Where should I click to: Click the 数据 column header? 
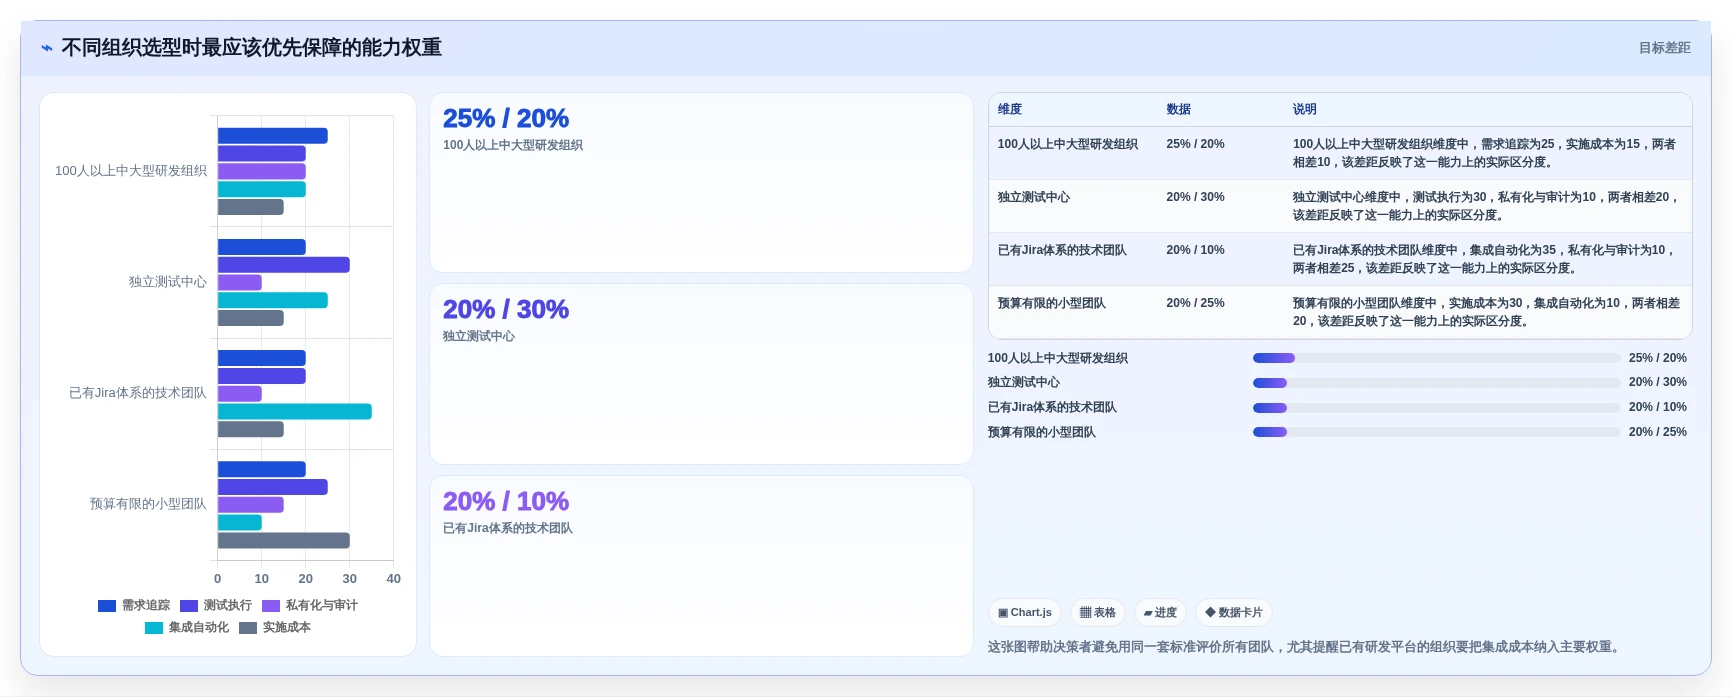1179,109
